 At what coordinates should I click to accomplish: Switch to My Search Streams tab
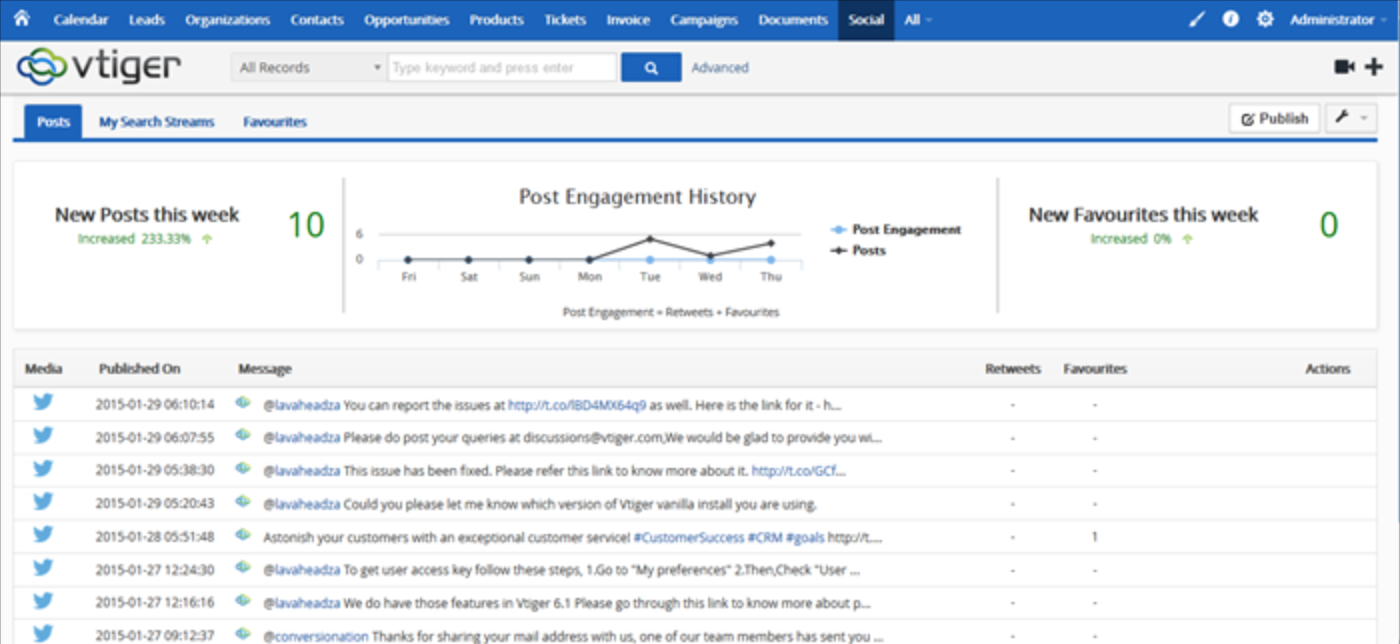[156, 122]
